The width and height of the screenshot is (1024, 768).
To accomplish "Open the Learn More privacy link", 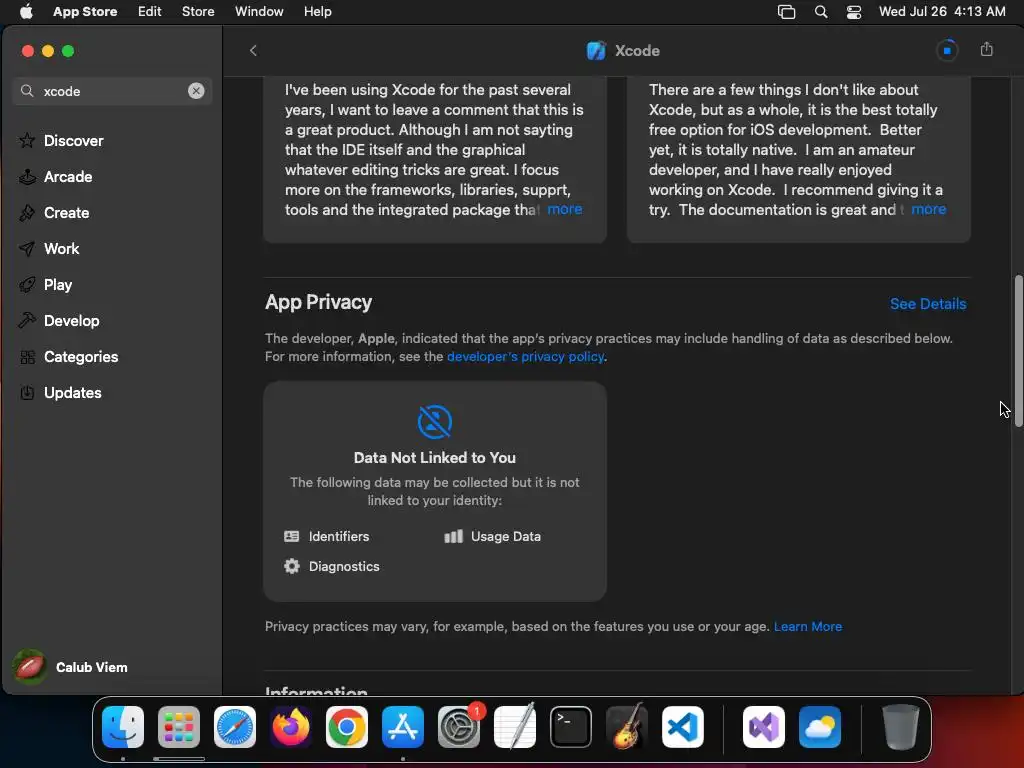I will (x=808, y=626).
